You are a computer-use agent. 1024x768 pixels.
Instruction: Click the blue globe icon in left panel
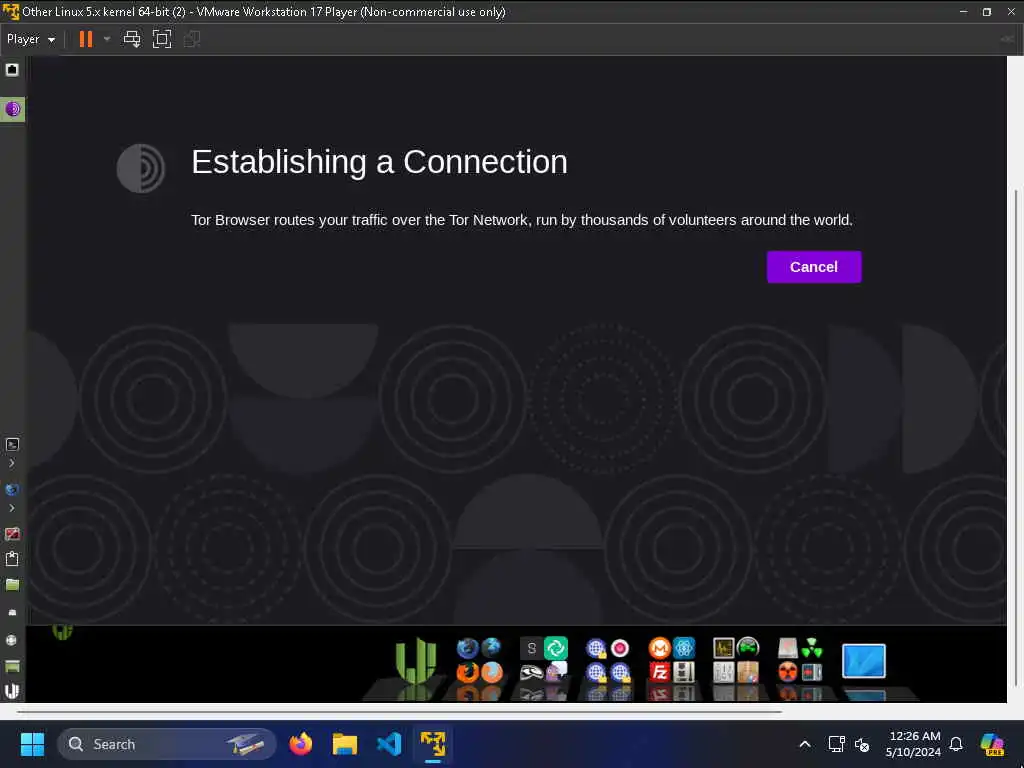click(12, 489)
